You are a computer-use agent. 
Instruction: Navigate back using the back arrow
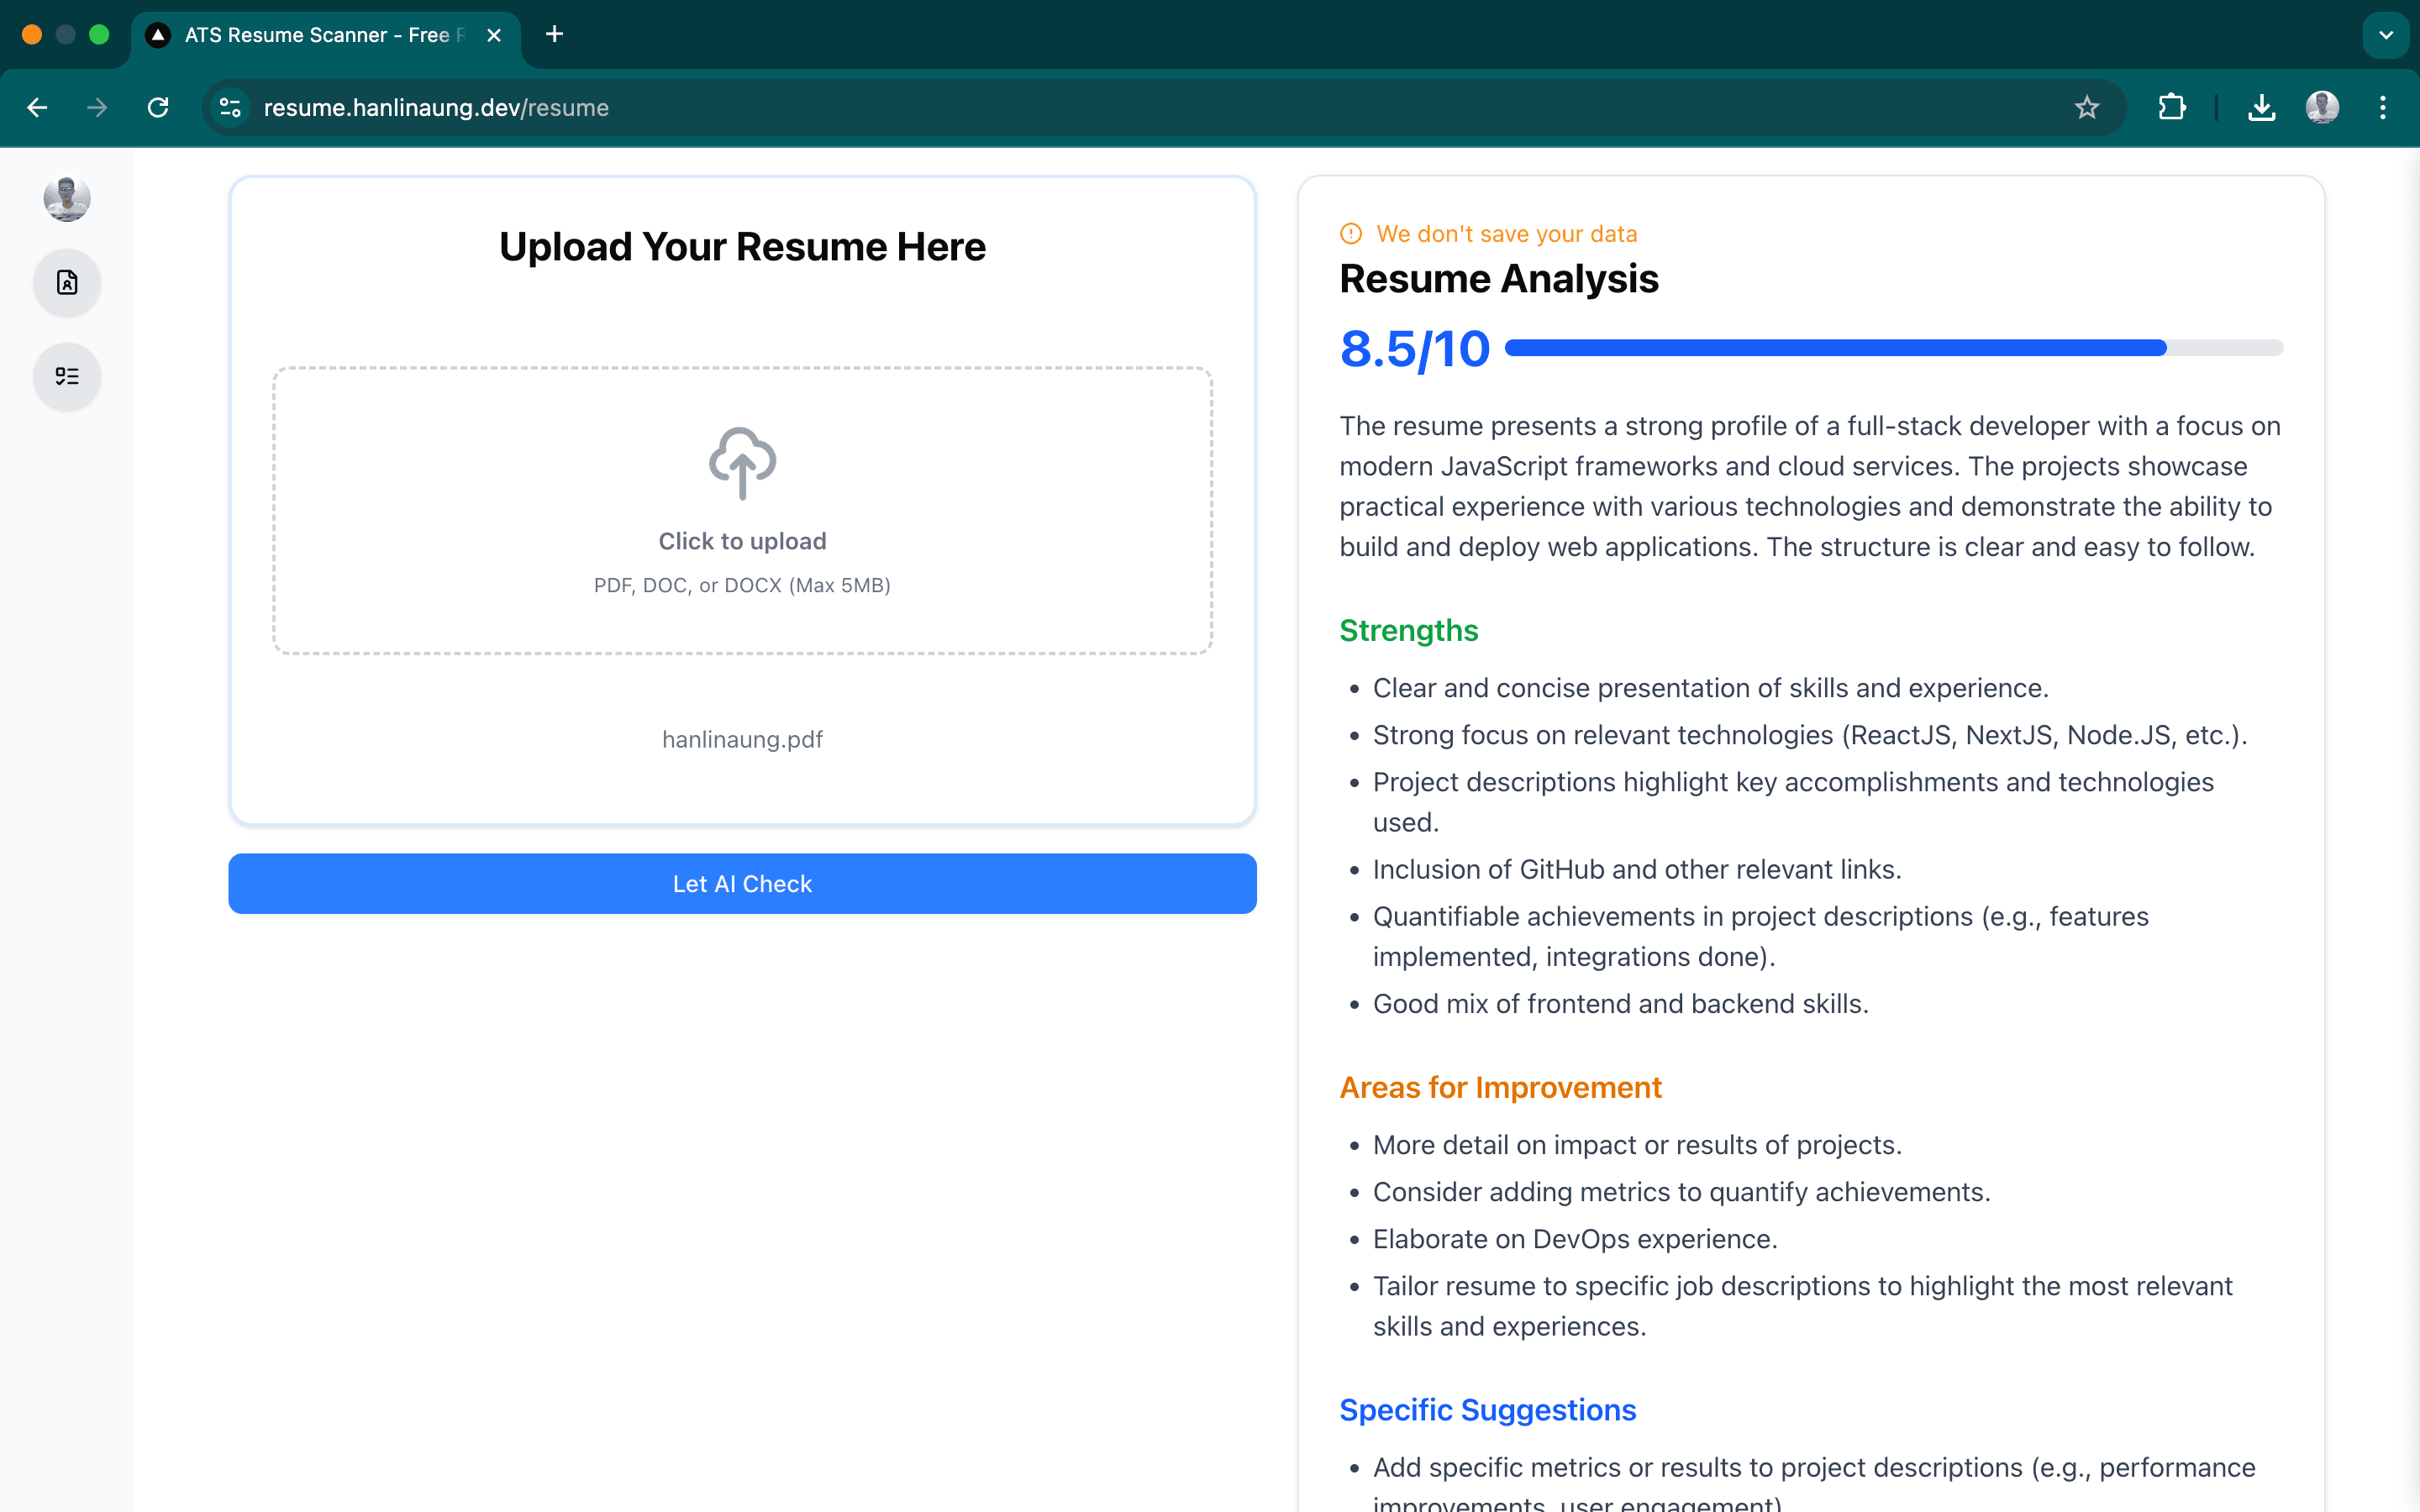37,107
